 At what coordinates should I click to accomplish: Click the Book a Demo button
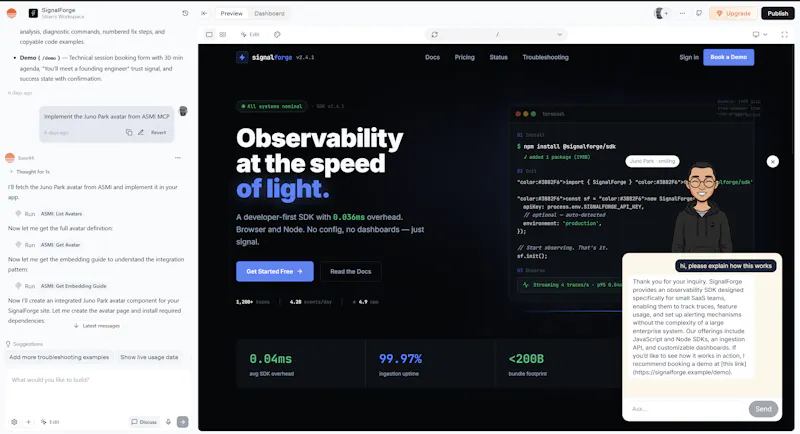(729, 57)
